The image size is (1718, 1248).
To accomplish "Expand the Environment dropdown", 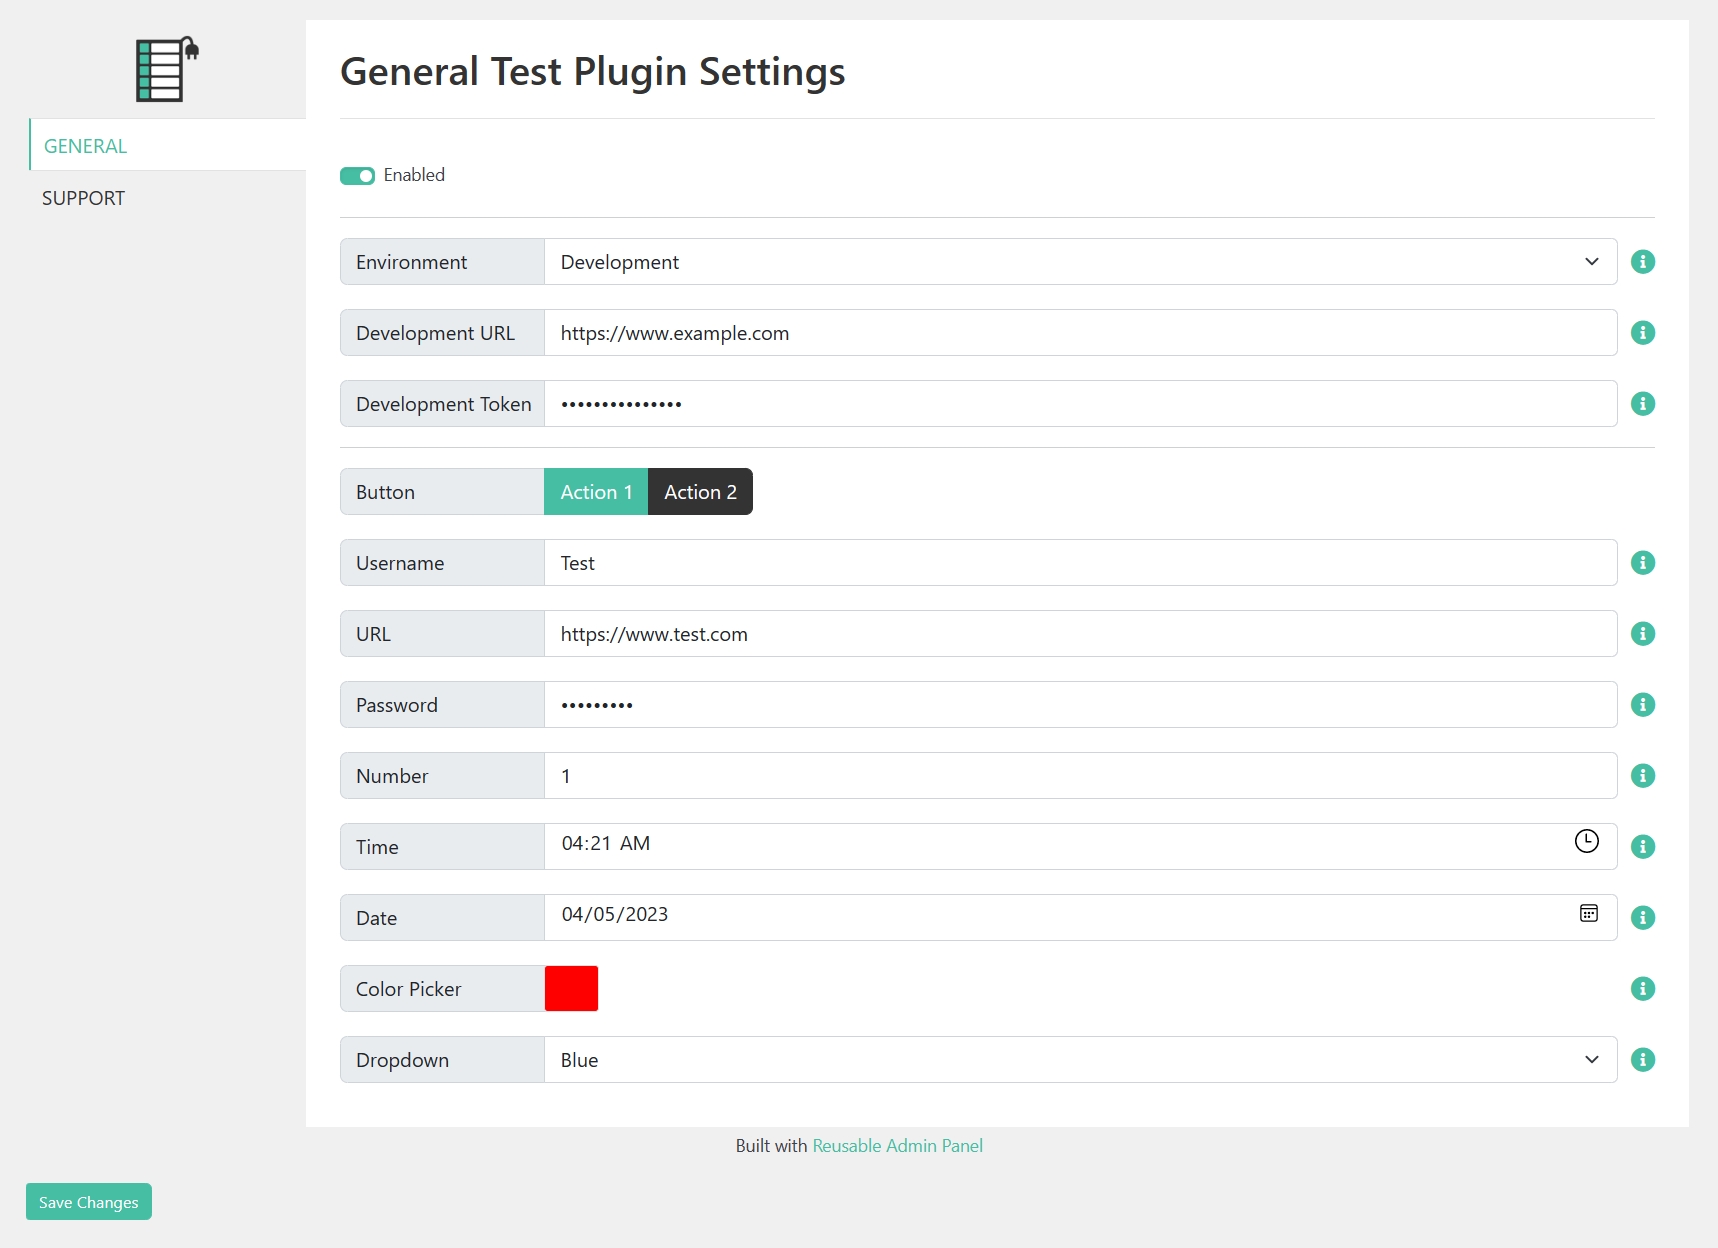I will tap(1080, 262).
